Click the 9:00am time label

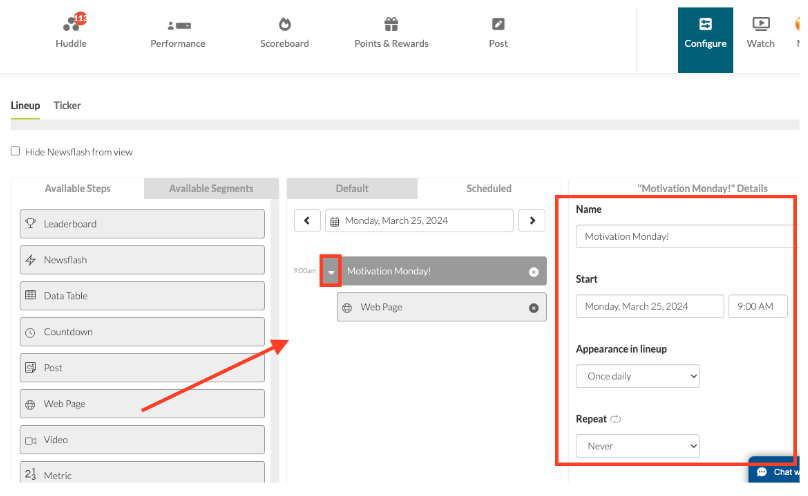pos(305,270)
